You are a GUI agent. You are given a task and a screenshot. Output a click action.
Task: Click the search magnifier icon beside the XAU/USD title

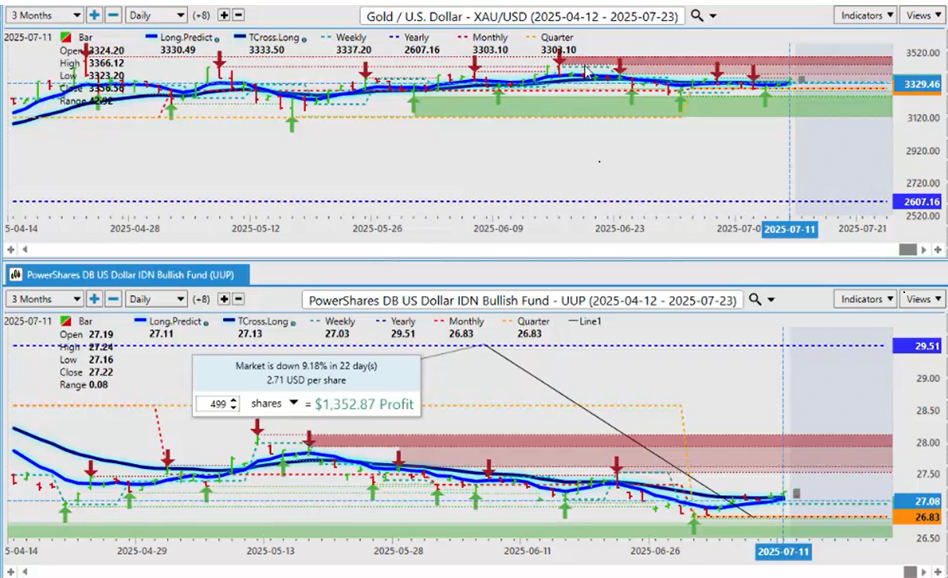point(698,16)
